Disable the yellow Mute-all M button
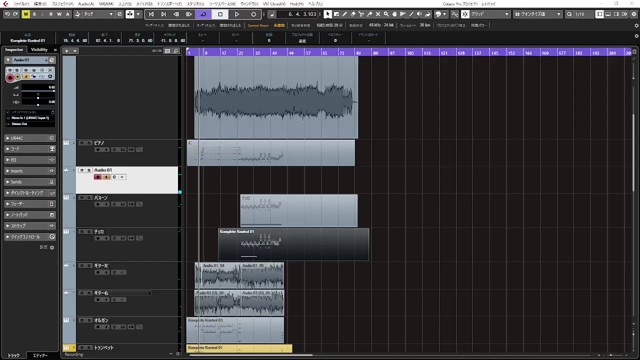 coord(26,14)
